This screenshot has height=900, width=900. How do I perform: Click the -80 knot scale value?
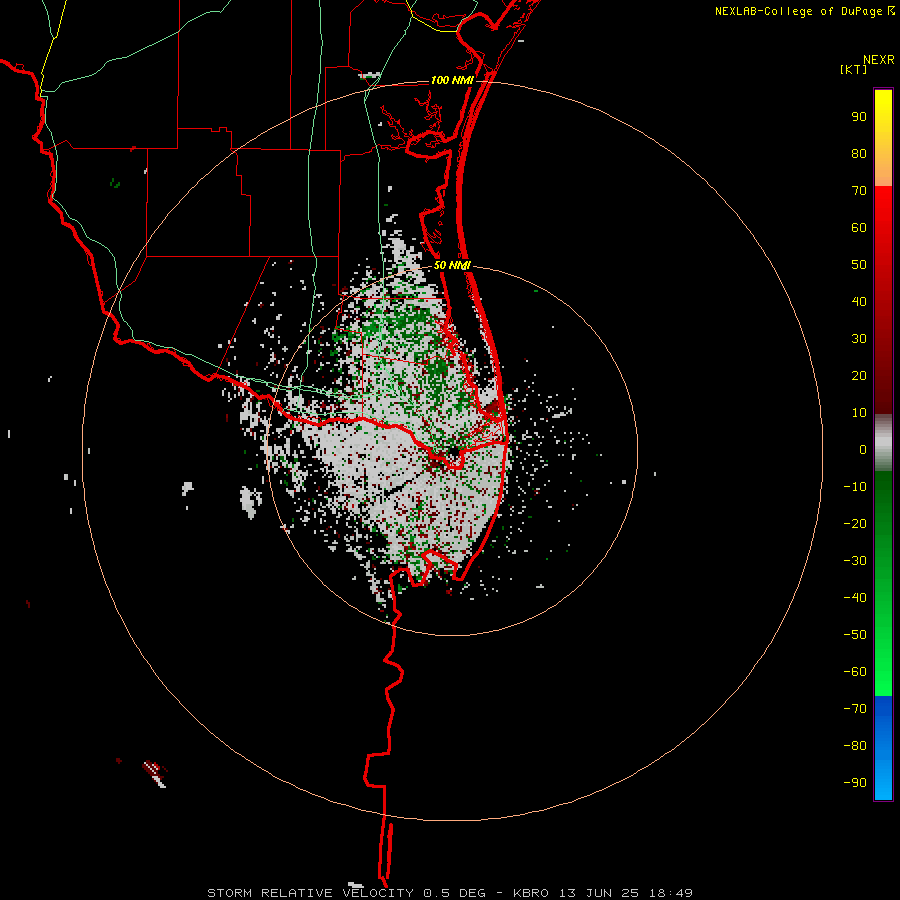(855, 746)
